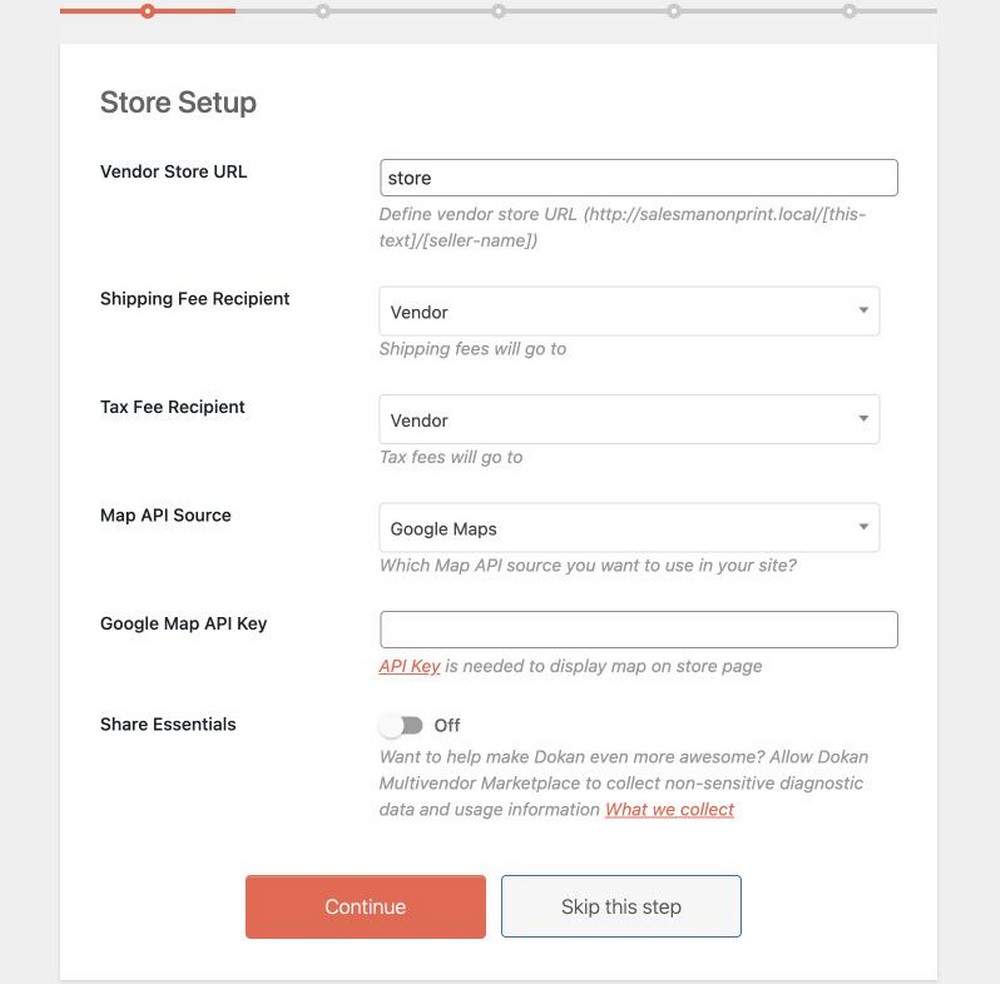Click the arrow of Google Maps select
Viewport: 1000px width, 984px height.
(x=864, y=527)
